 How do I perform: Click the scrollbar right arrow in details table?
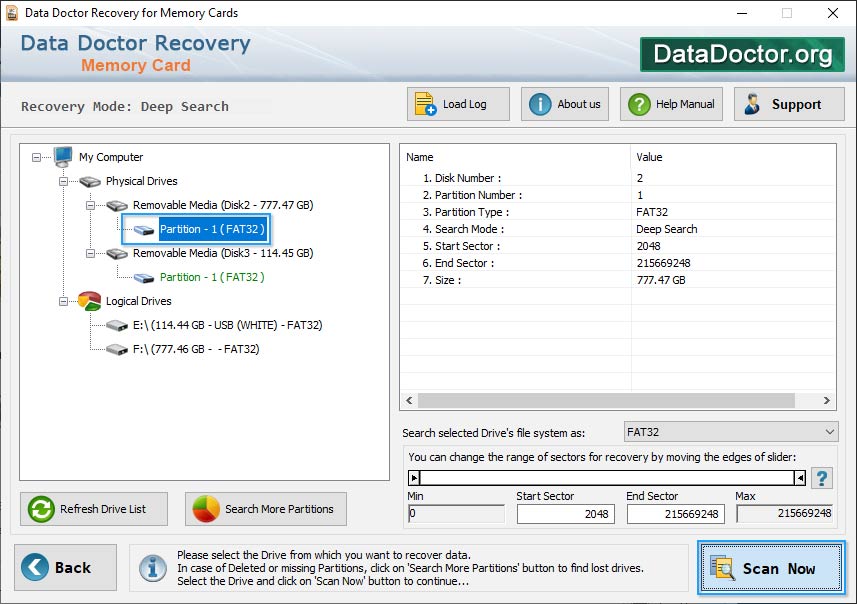(826, 401)
